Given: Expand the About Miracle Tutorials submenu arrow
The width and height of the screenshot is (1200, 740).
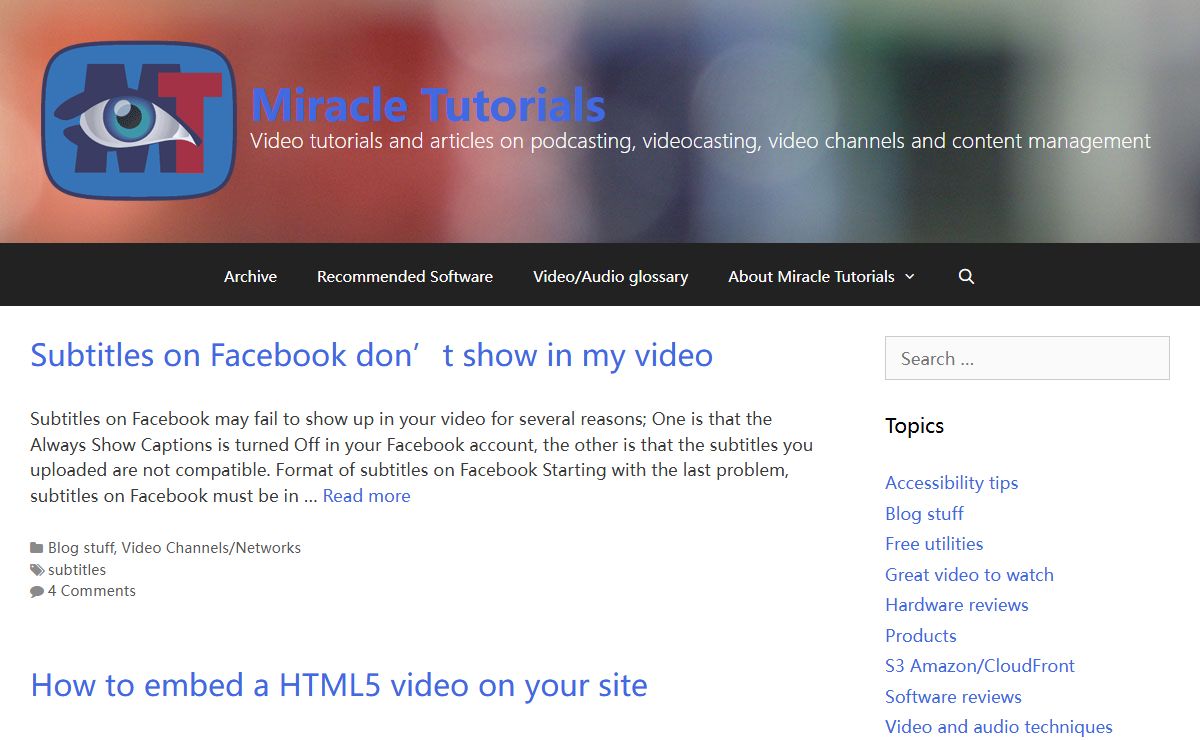Looking at the screenshot, I should [x=910, y=276].
